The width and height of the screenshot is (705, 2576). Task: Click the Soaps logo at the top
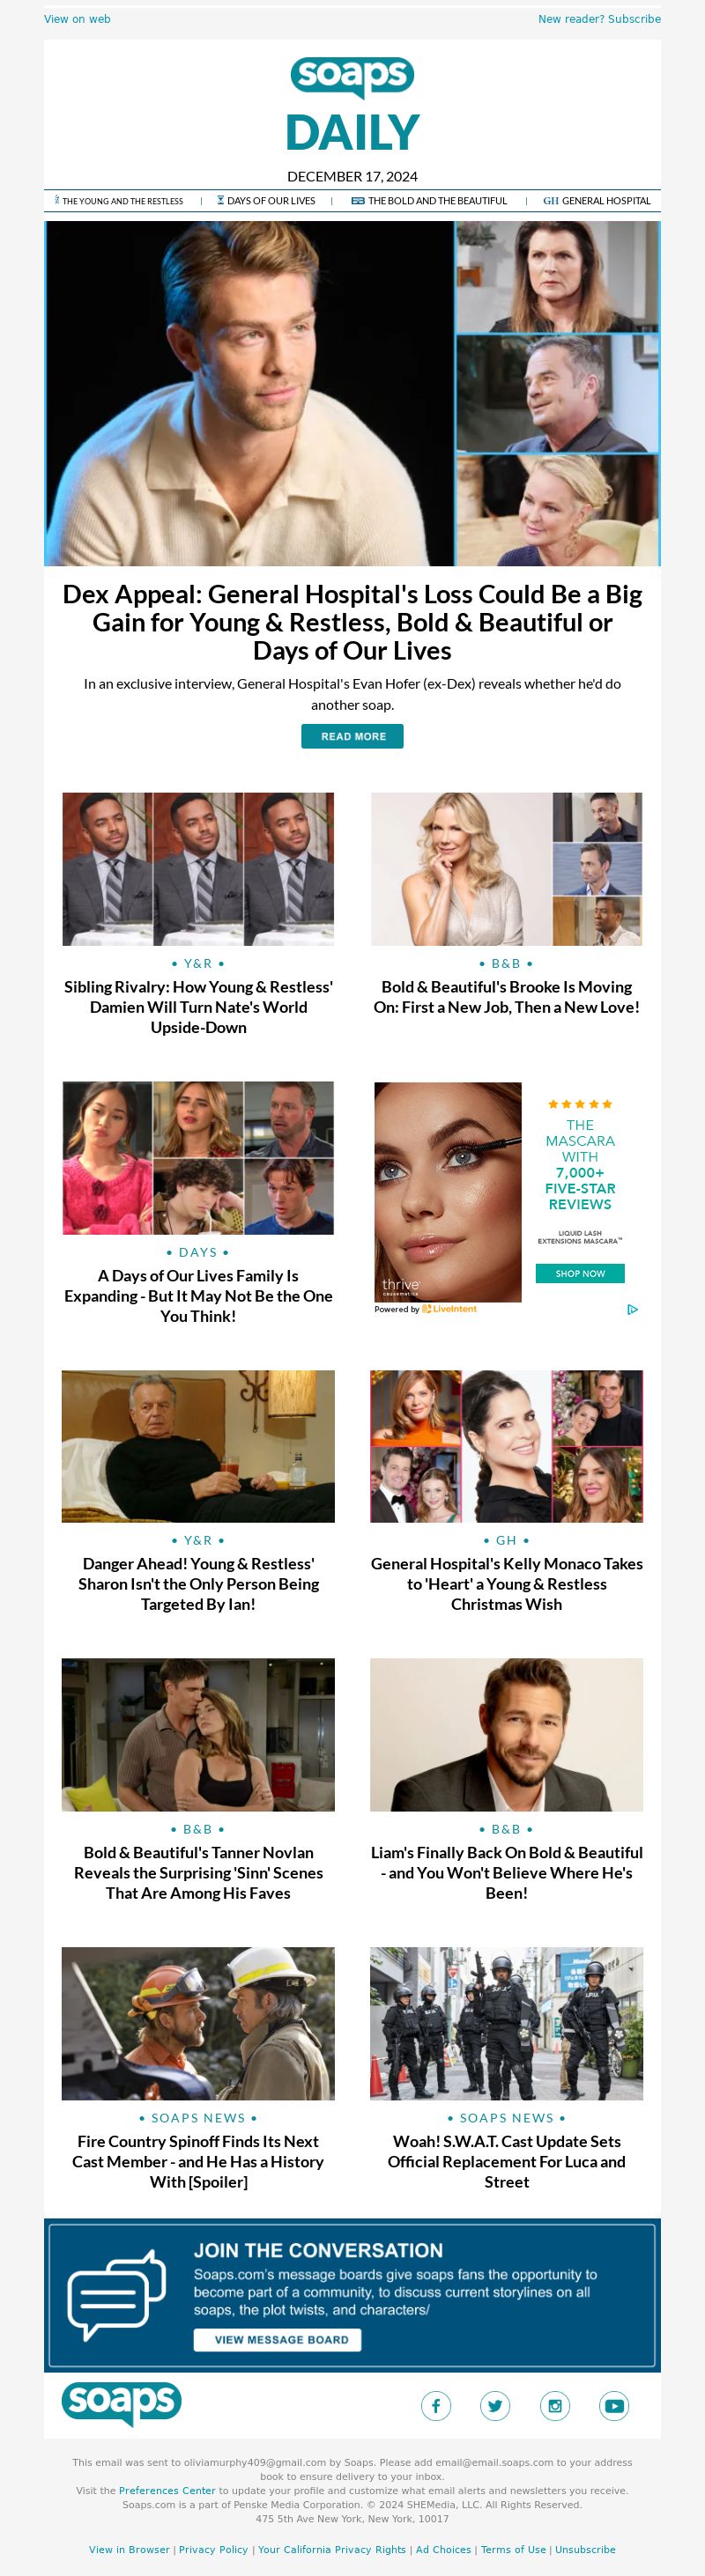[x=352, y=77]
